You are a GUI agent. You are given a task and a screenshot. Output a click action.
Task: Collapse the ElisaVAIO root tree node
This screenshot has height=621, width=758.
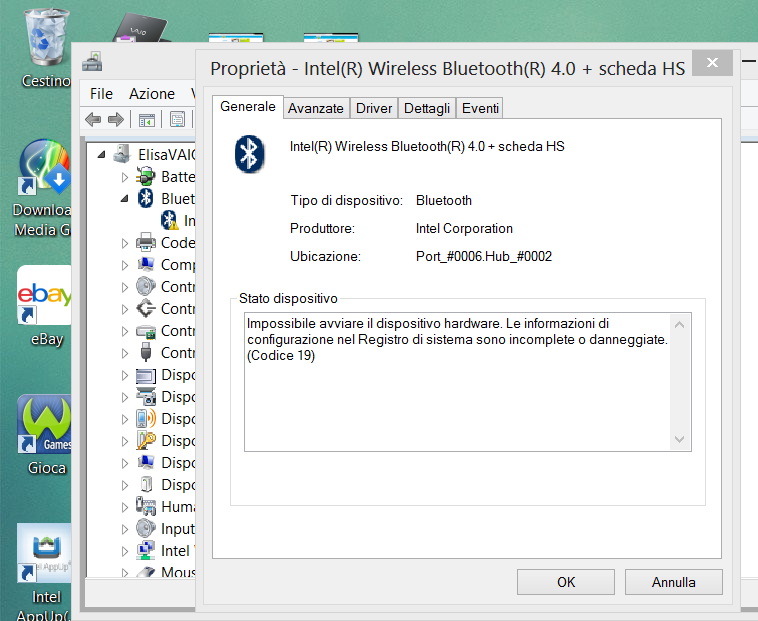coord(101,155)
